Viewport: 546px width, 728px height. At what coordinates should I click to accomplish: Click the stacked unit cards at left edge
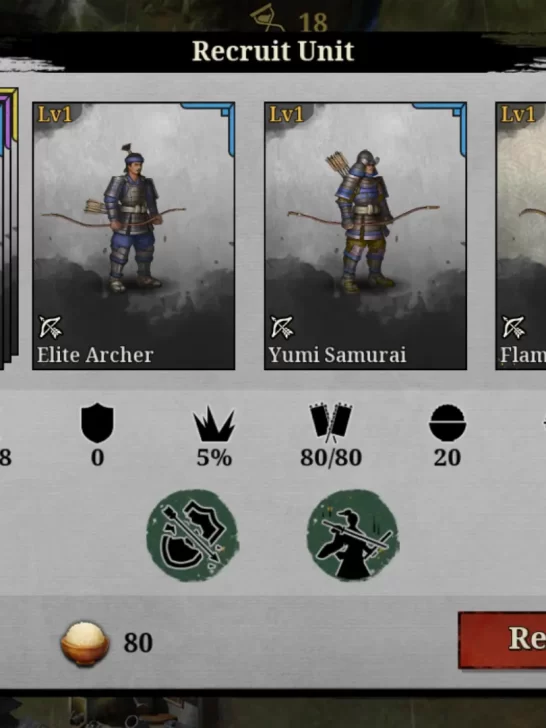(x=9, y=228)
